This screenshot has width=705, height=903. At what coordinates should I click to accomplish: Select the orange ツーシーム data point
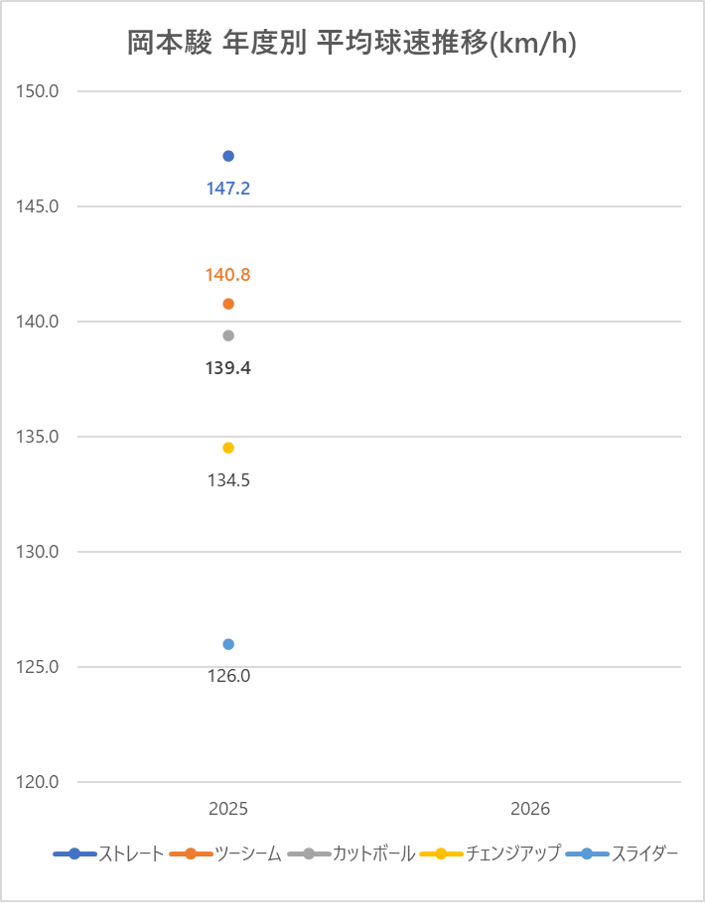(228, 304)
